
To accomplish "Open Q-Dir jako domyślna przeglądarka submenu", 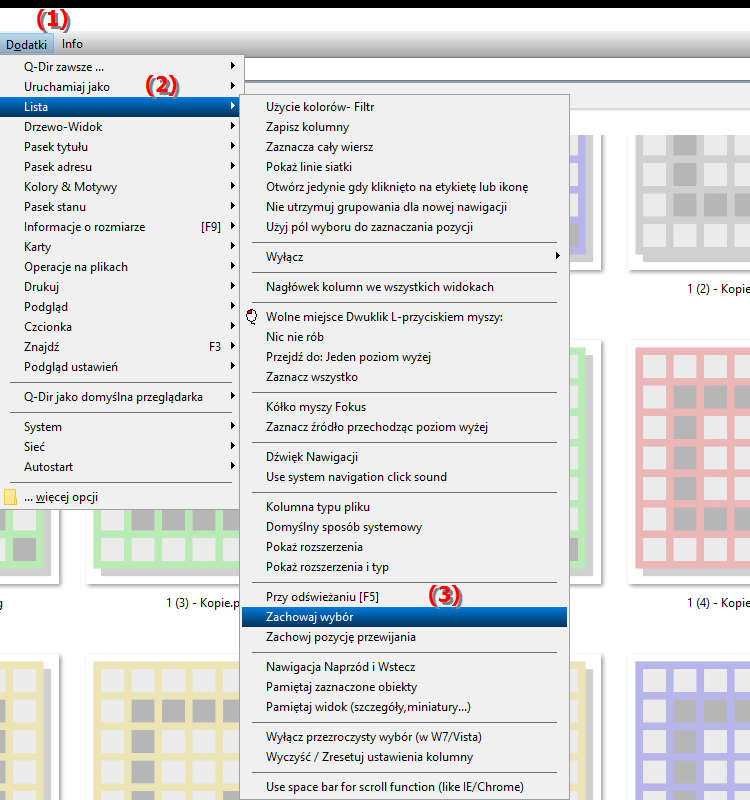I will pos(121,397).
